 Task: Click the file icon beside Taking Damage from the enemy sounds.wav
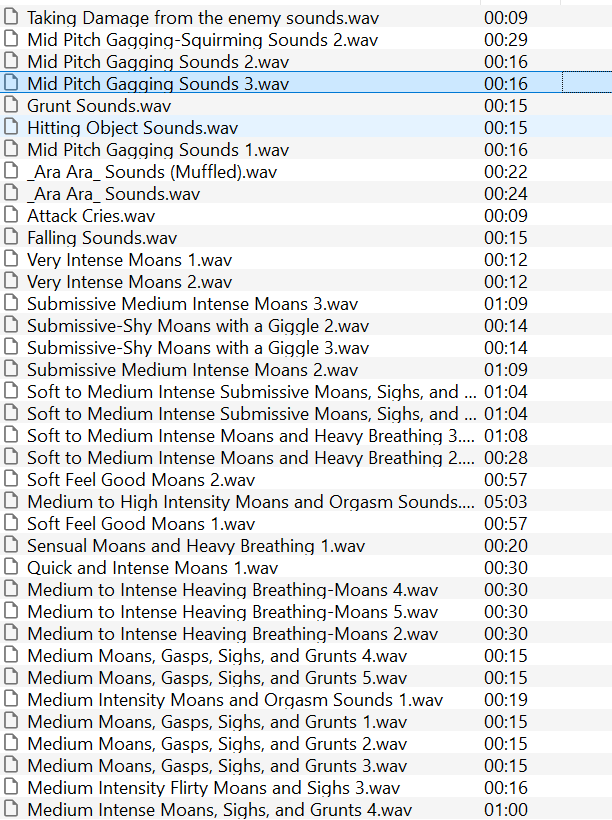click(x=10, y=17)
